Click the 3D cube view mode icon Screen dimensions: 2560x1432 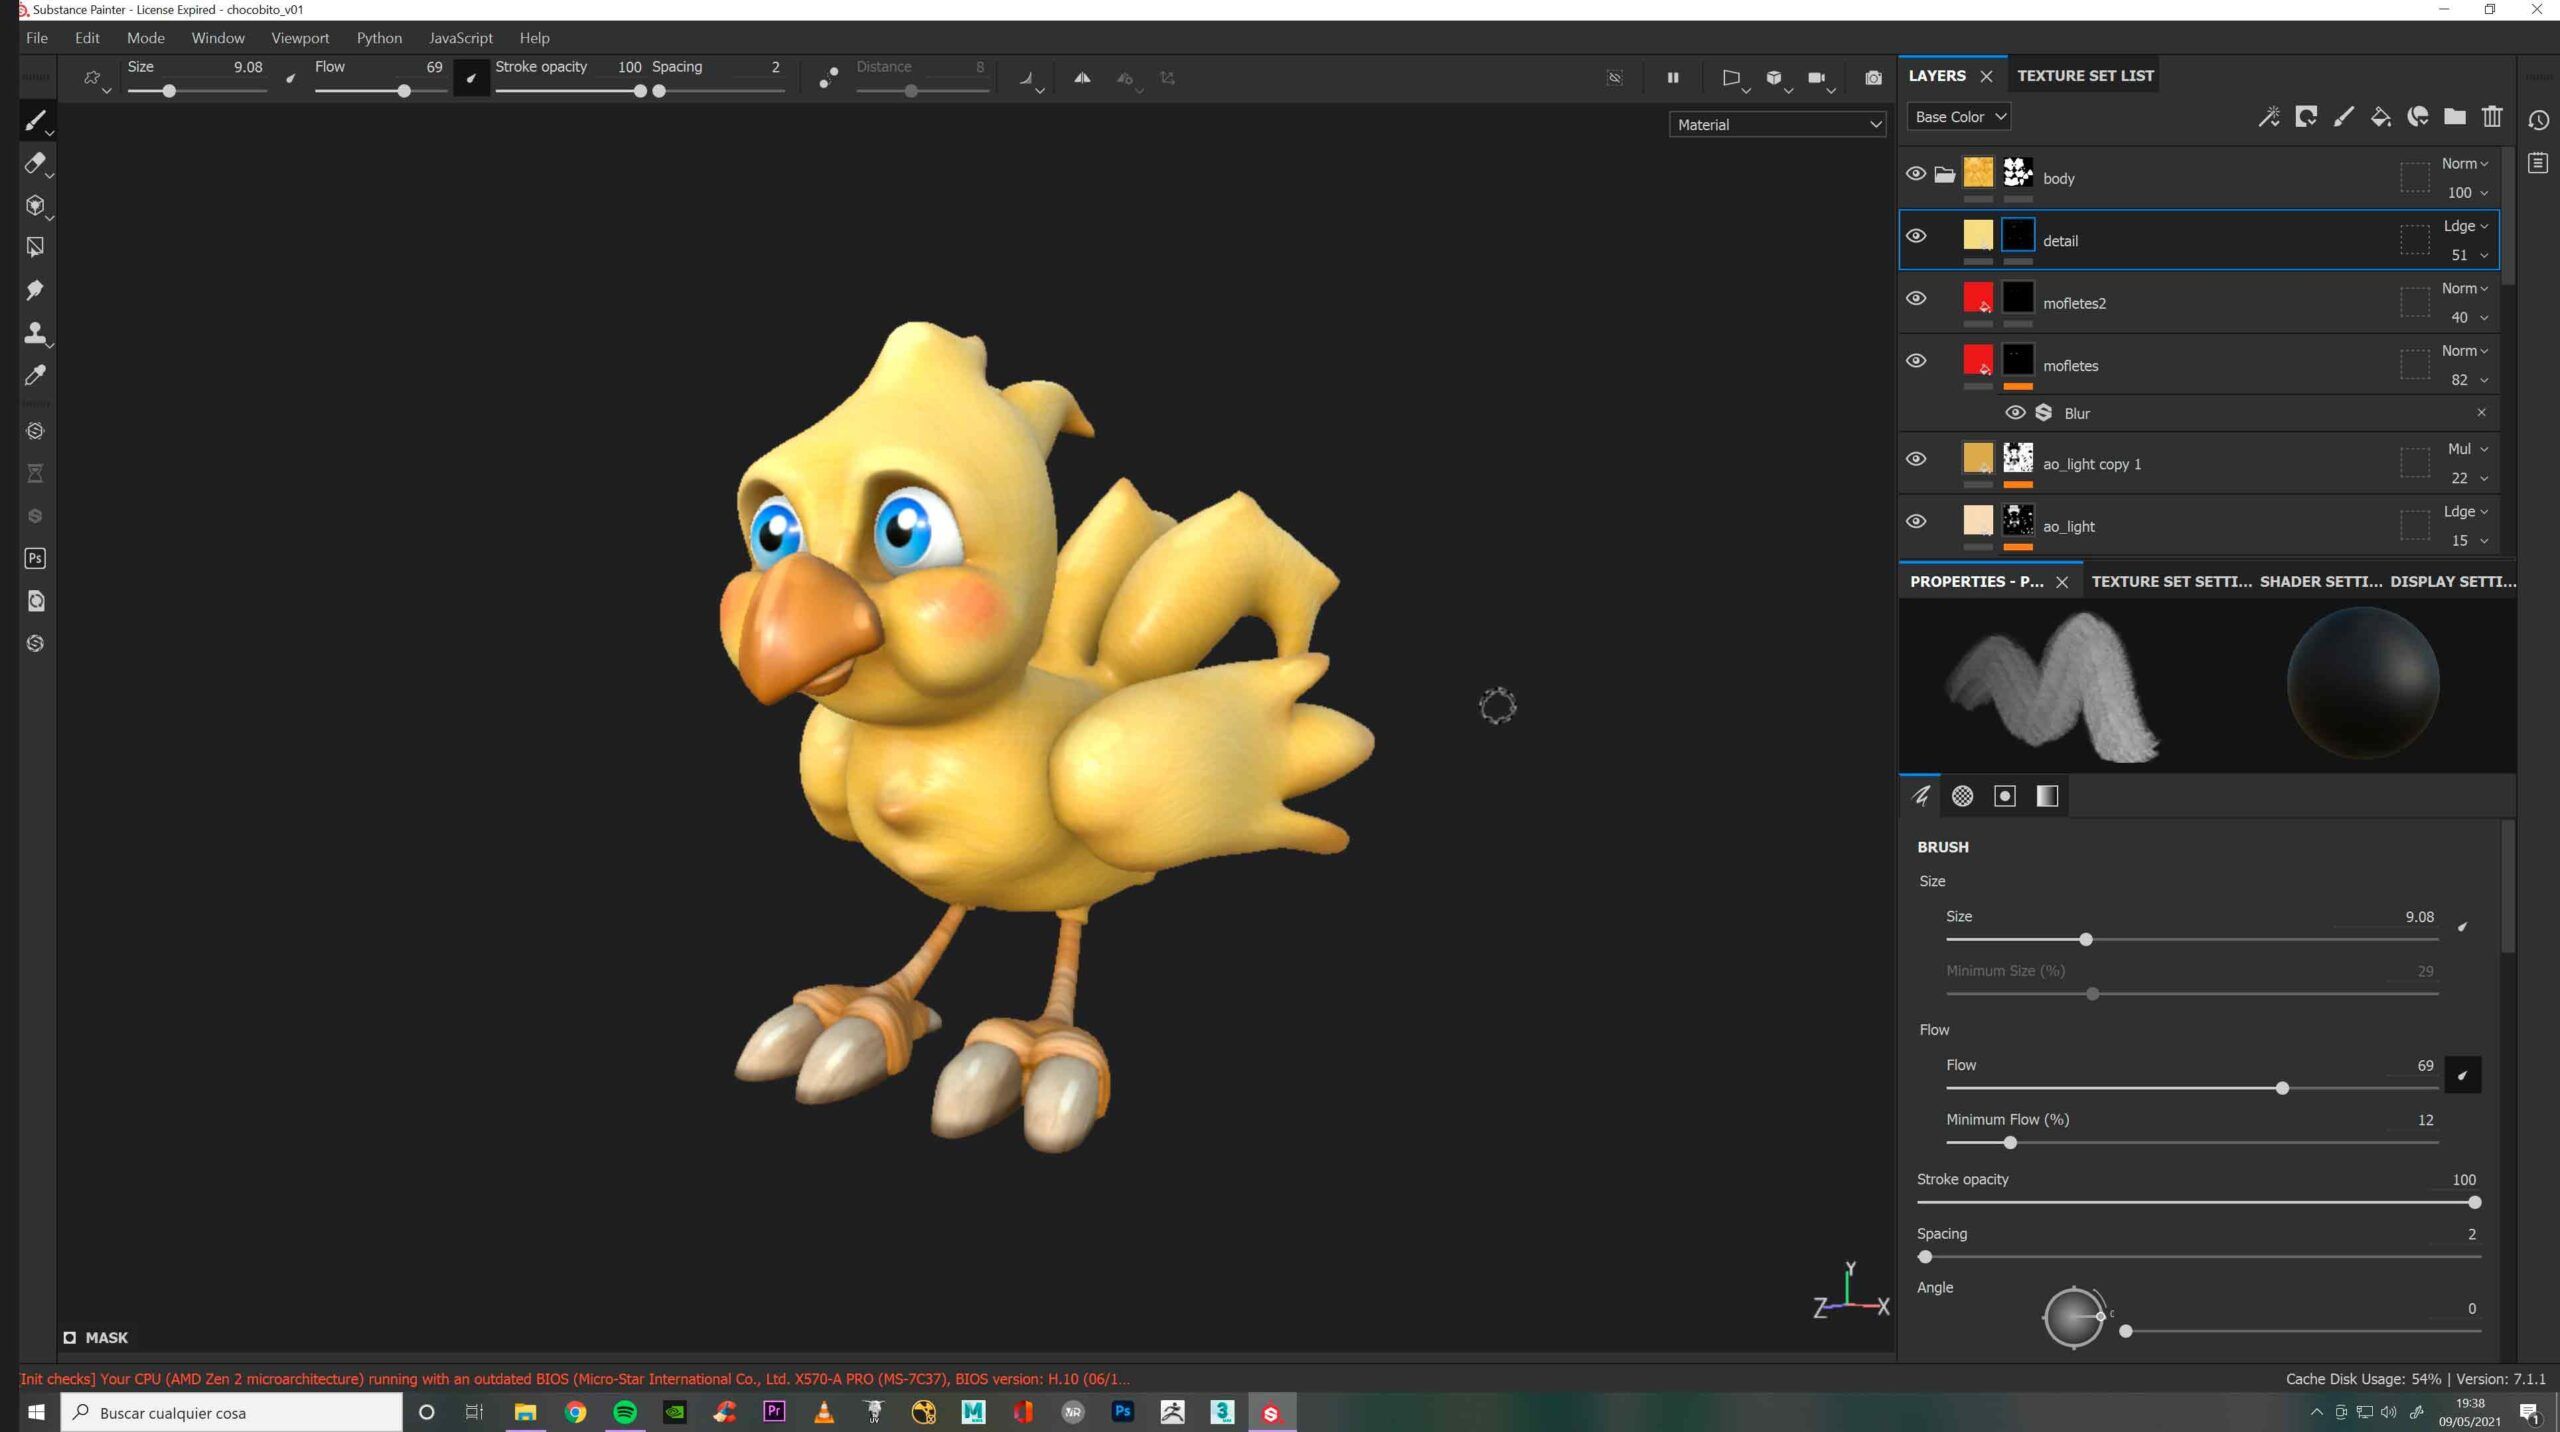click(1774, 78)
